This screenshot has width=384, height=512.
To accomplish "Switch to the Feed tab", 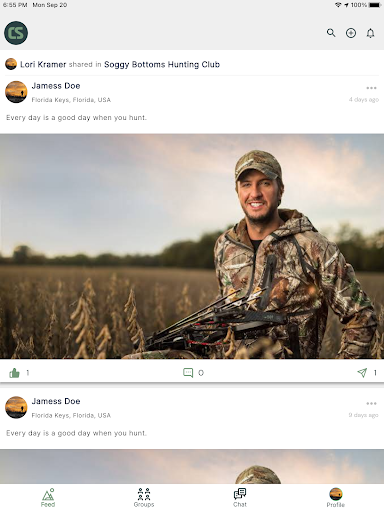I will [48, 498].
